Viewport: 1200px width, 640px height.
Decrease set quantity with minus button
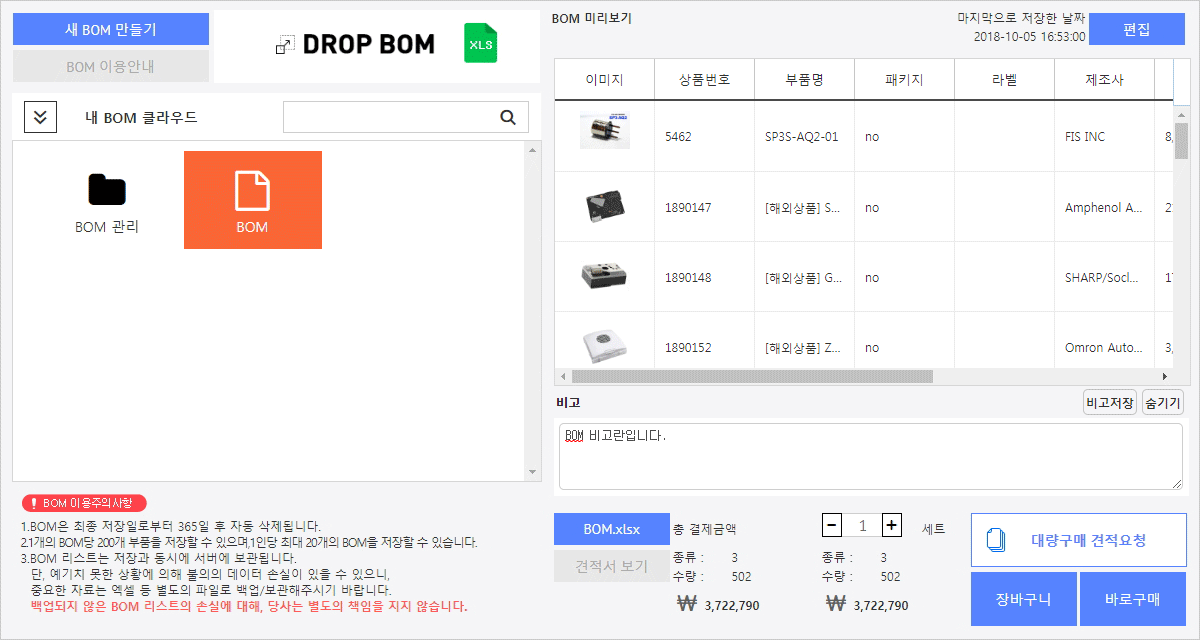coord(832,525)
